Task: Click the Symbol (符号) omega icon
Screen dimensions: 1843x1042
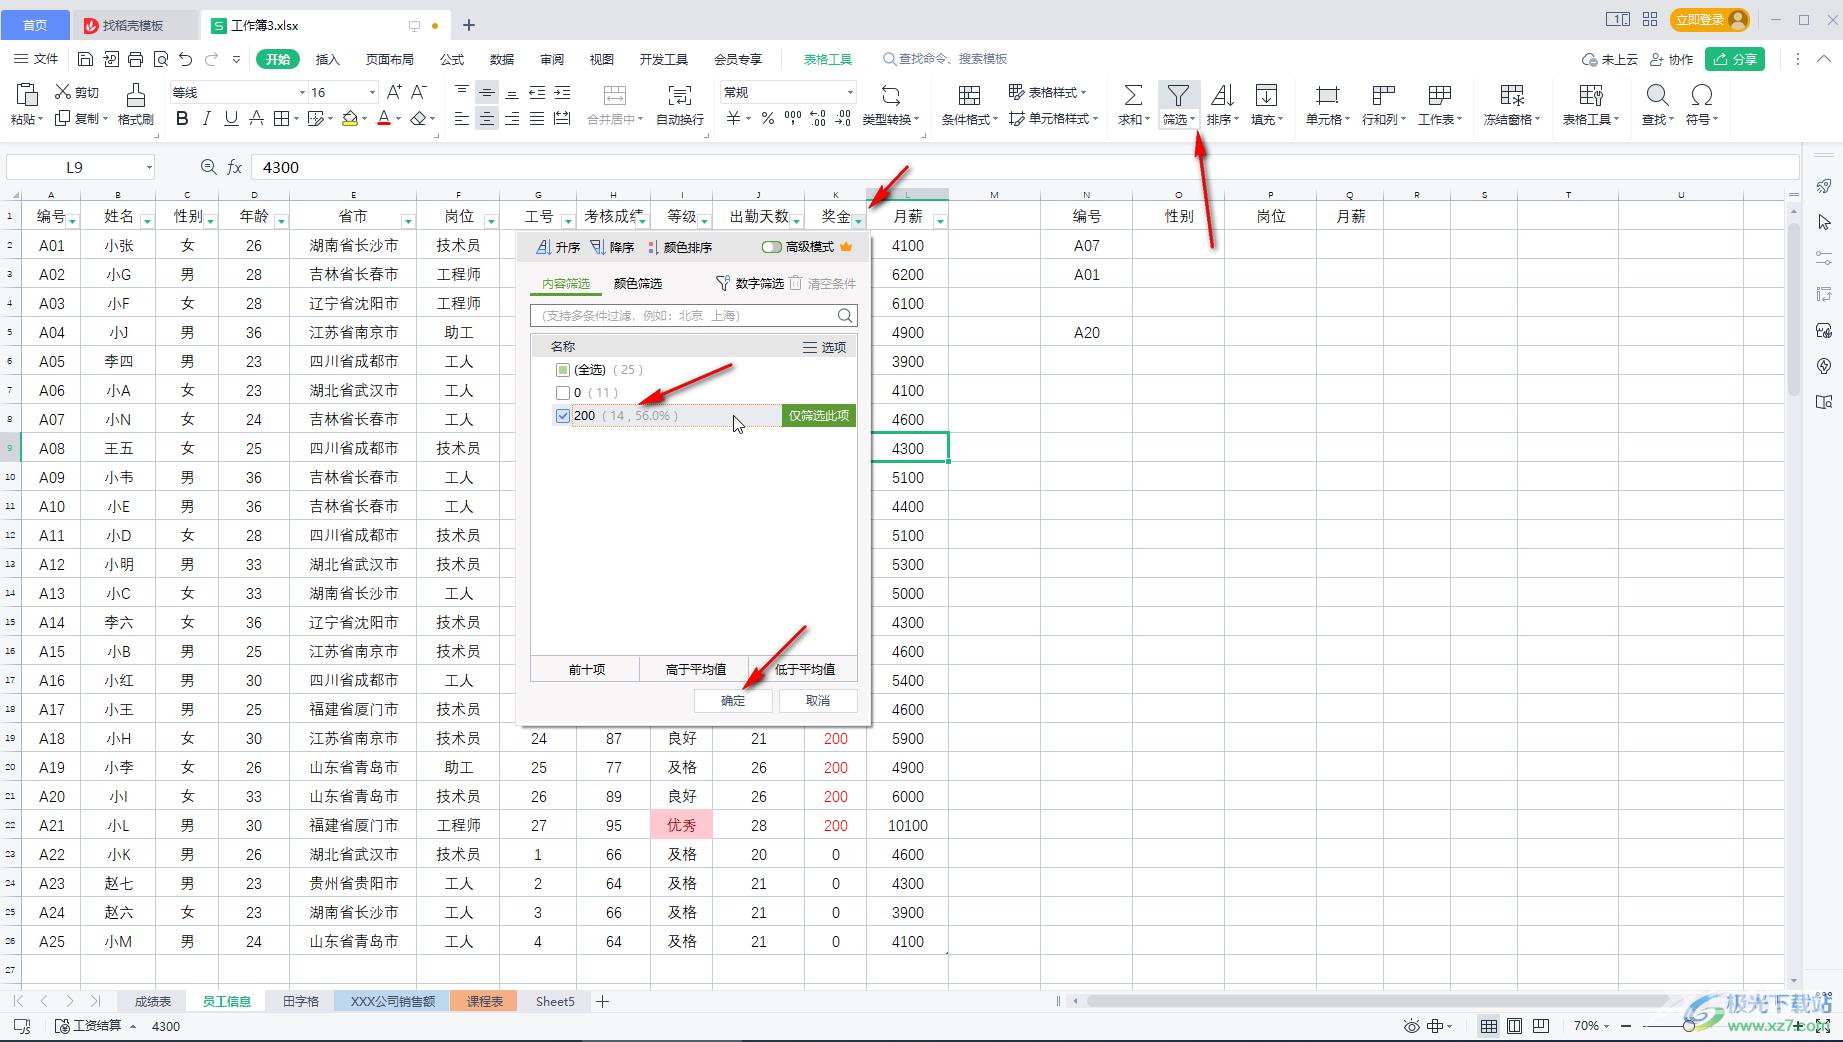Action: (x=1701, y=94)
